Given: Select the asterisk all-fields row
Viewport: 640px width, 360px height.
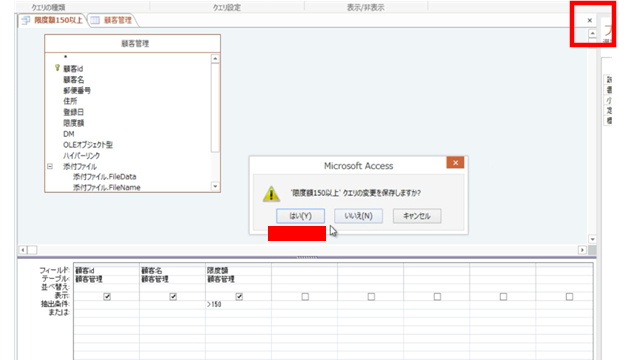Looking at the screenshot, I should point(65,57).
